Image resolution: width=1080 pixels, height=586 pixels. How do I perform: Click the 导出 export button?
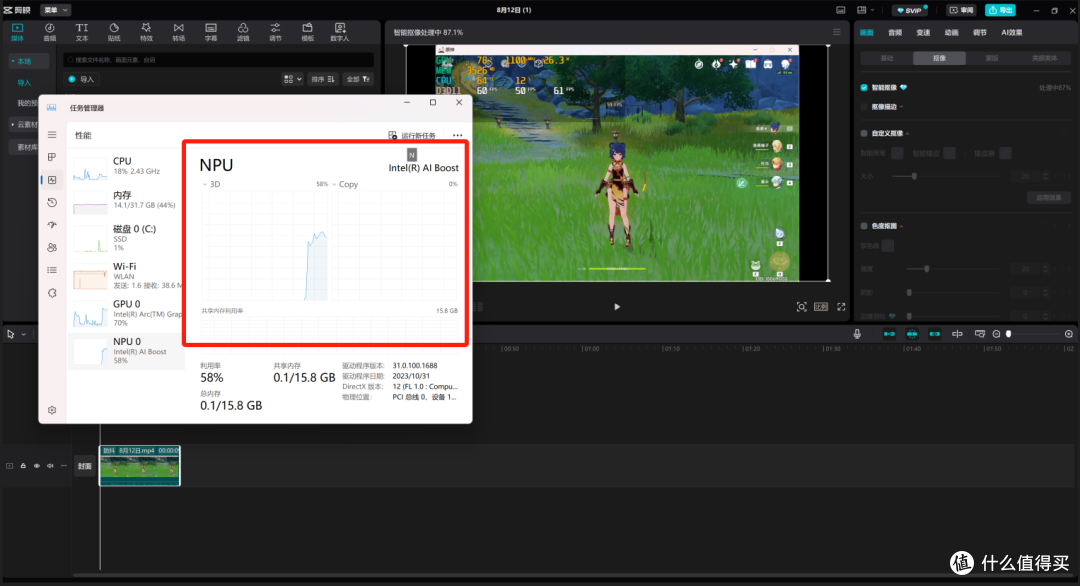tap(1000, 10)
